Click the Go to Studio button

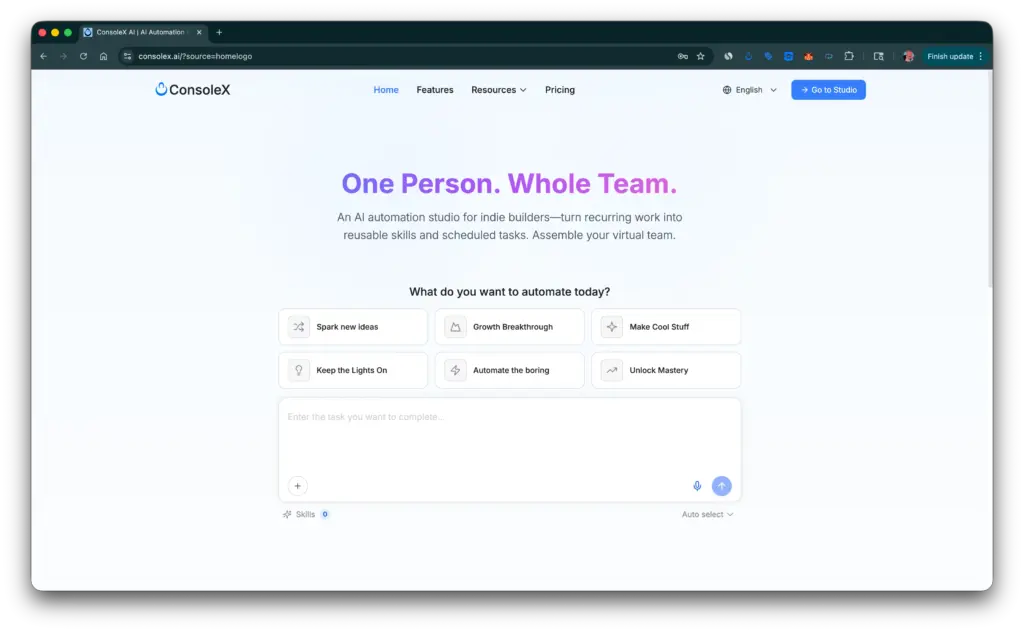pyautogui.click(x=828, y=89)
